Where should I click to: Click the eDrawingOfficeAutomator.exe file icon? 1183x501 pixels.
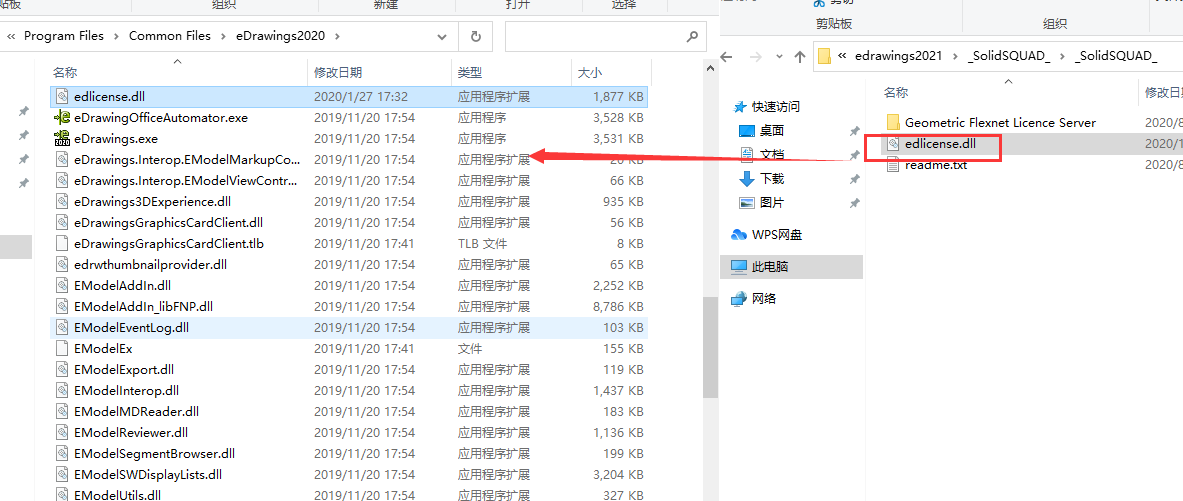pos(62,118)
